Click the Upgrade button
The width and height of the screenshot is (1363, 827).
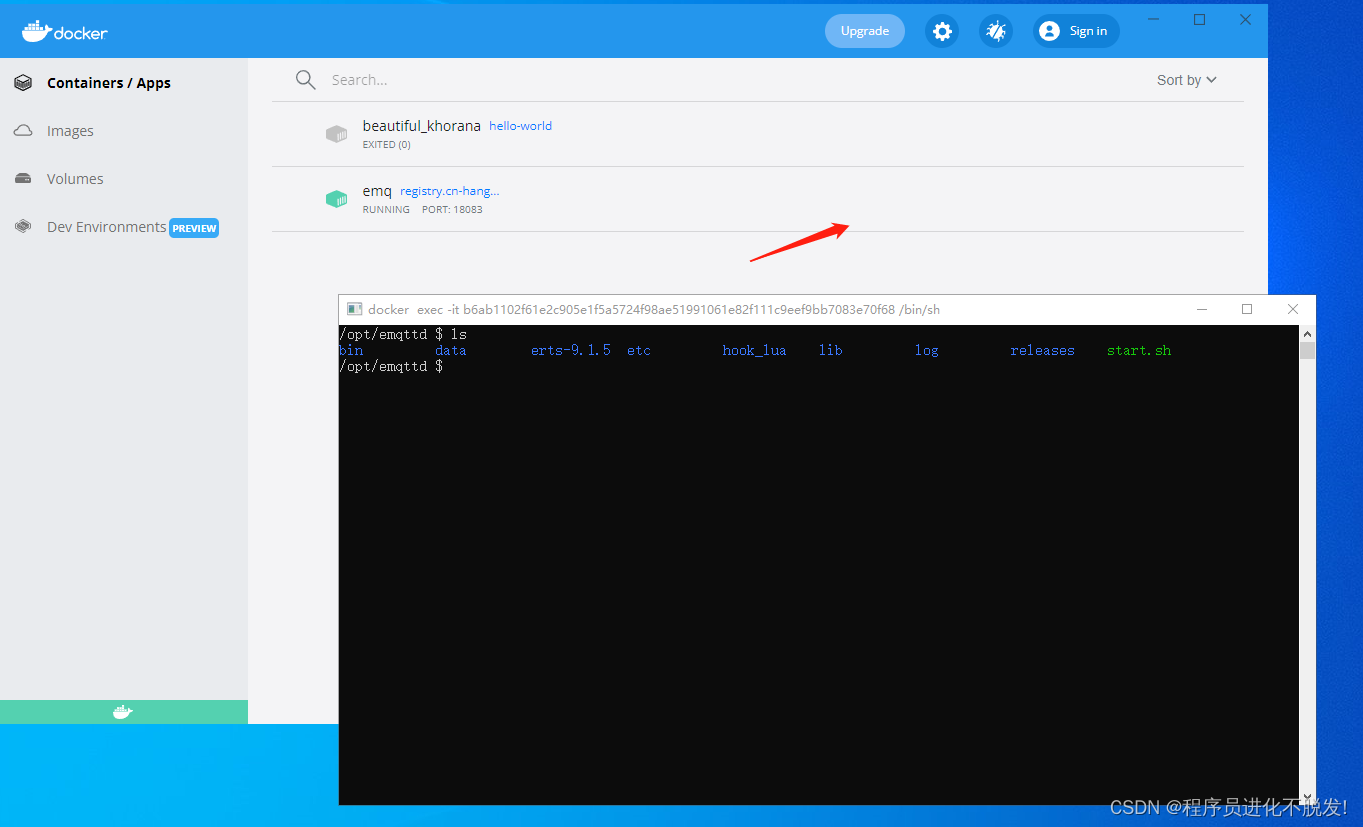(865, 31)
